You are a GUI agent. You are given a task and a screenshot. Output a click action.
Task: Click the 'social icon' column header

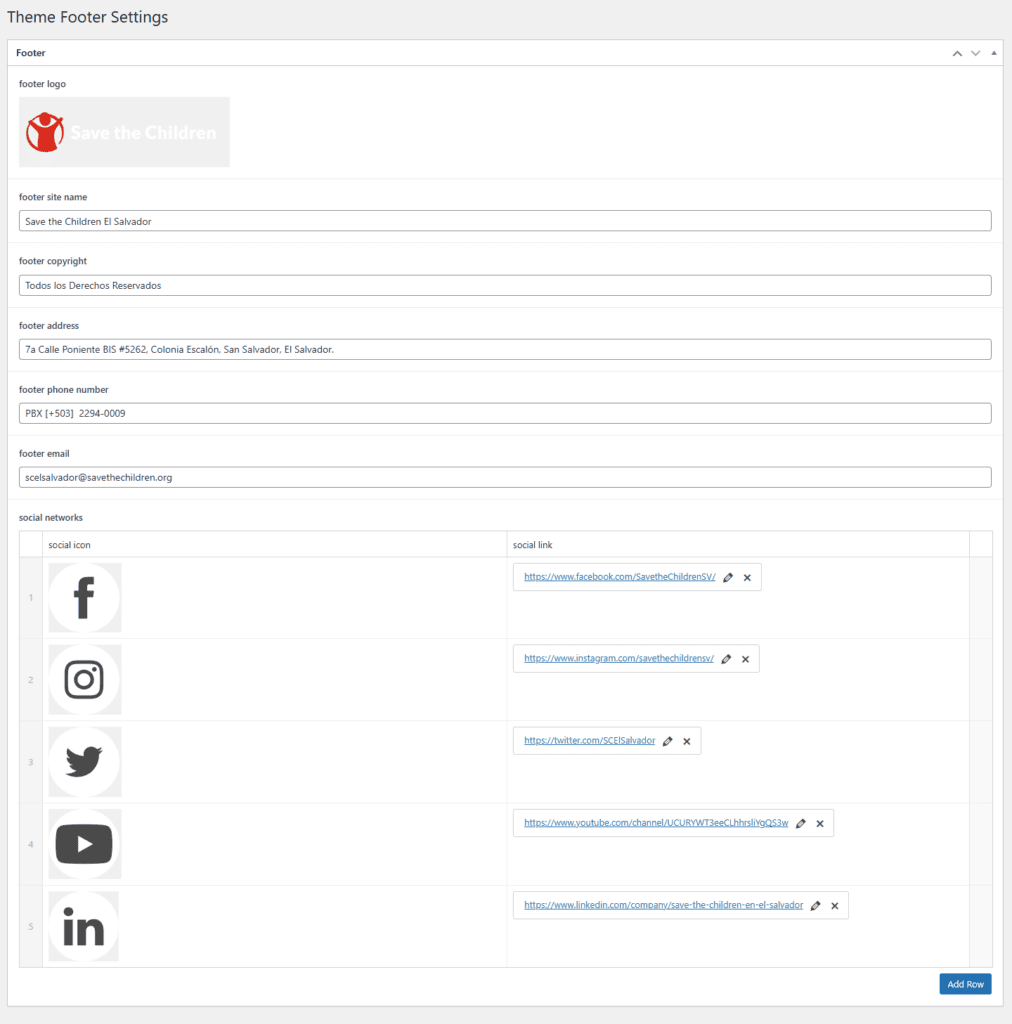(x=69, y=545)
